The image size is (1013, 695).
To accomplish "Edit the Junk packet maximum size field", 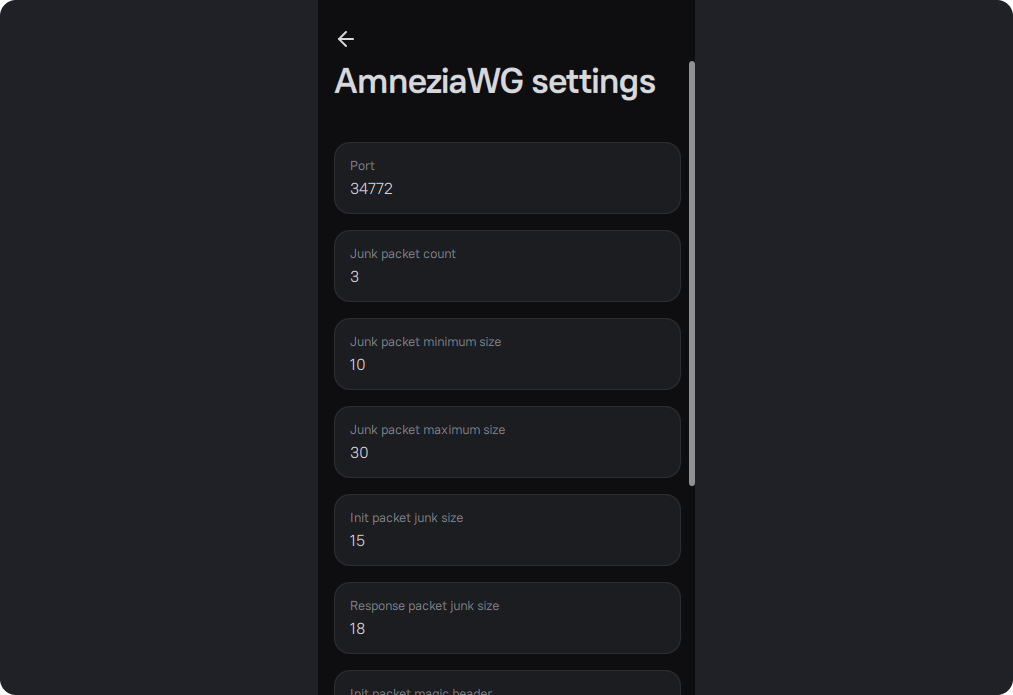I will (507, 442).
